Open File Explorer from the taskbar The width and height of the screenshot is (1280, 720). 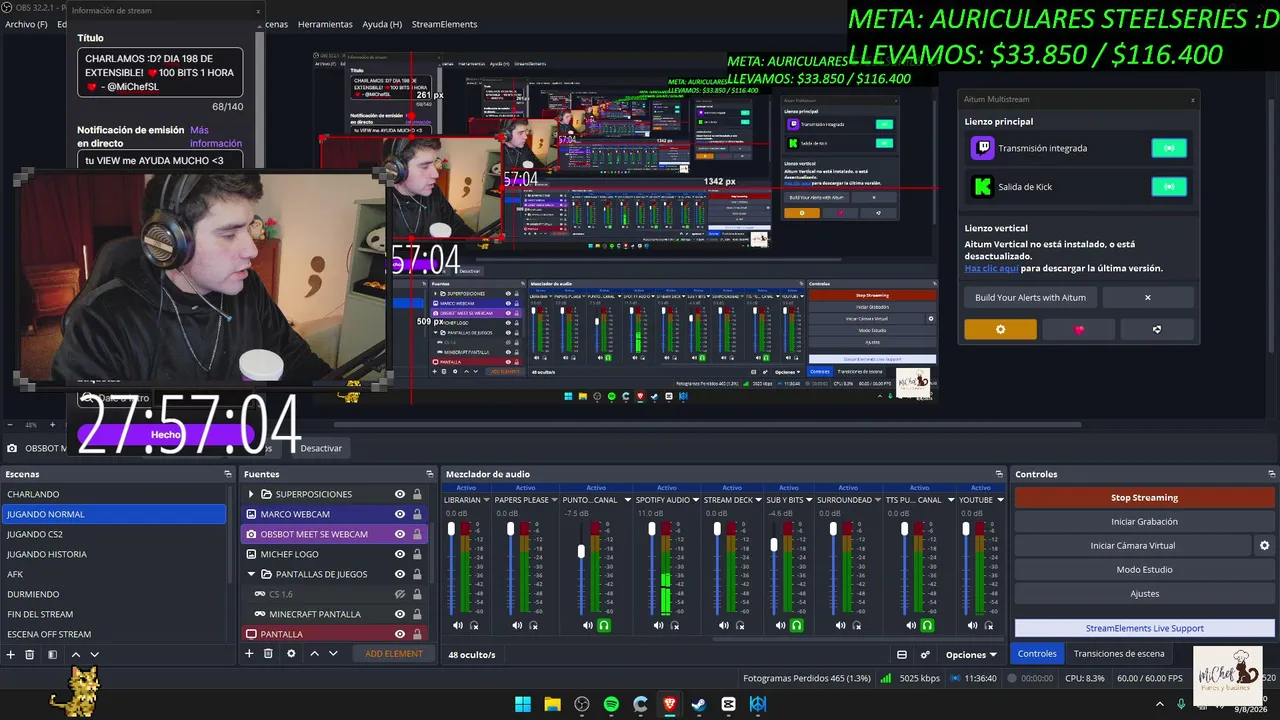tap(552, 704)
